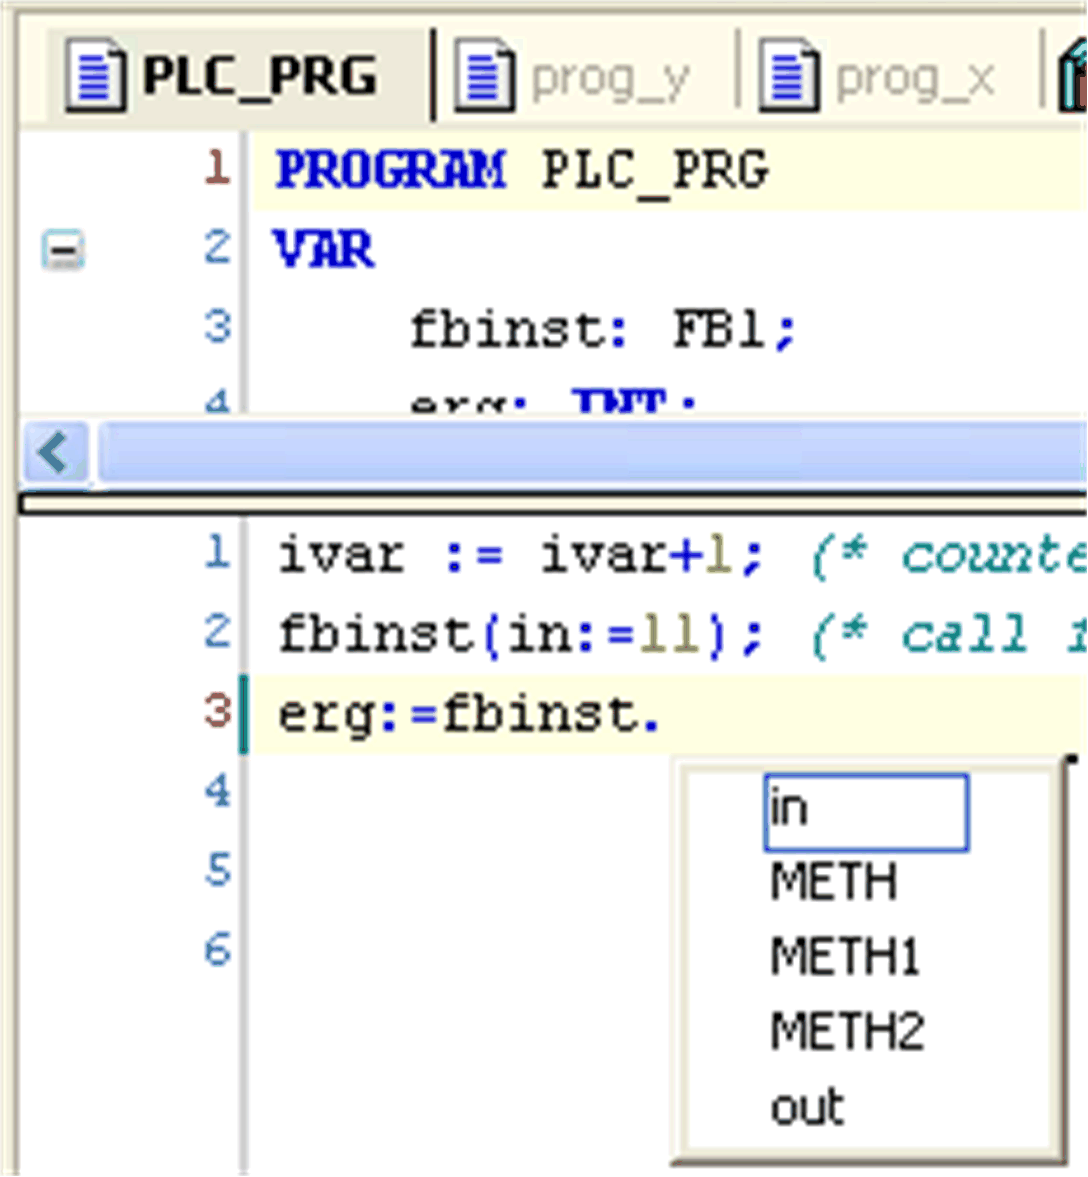This screenshot has width=1088, height=1177.
Task: Click the ivar counter statement on line 1
Action: [450, 555]
